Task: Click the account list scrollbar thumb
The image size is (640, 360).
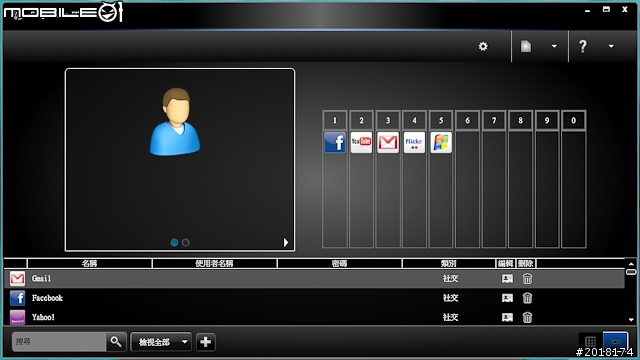Action: click(x=631, y=272)
